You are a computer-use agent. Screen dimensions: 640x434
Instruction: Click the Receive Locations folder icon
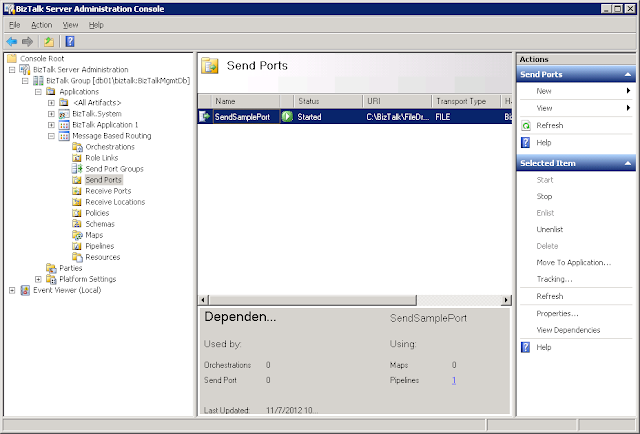(77, 202)
